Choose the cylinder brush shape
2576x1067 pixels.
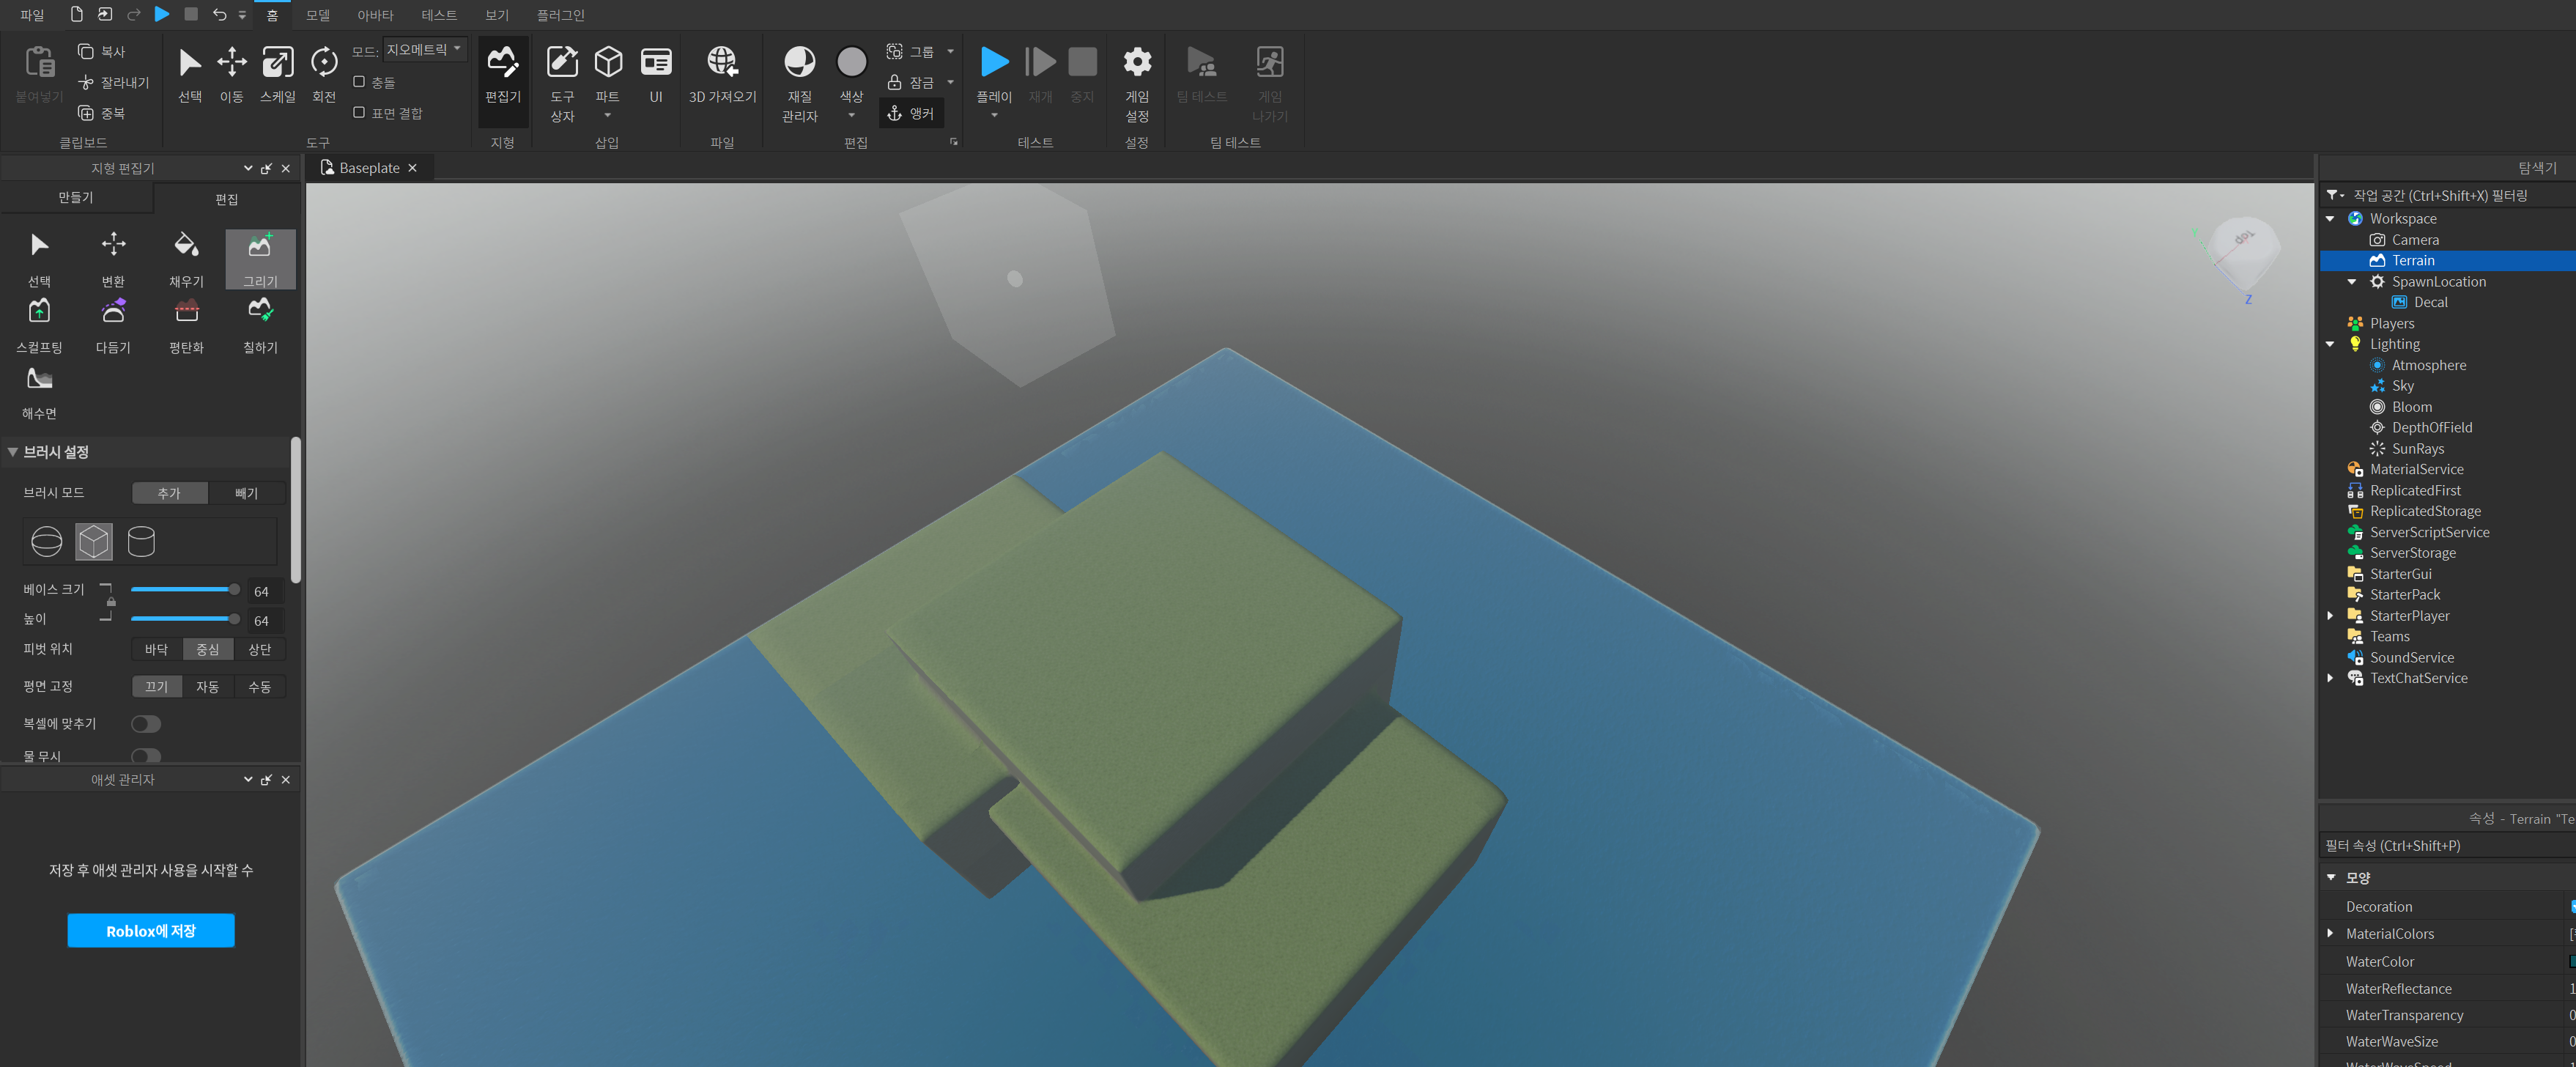tap(141, 542)
